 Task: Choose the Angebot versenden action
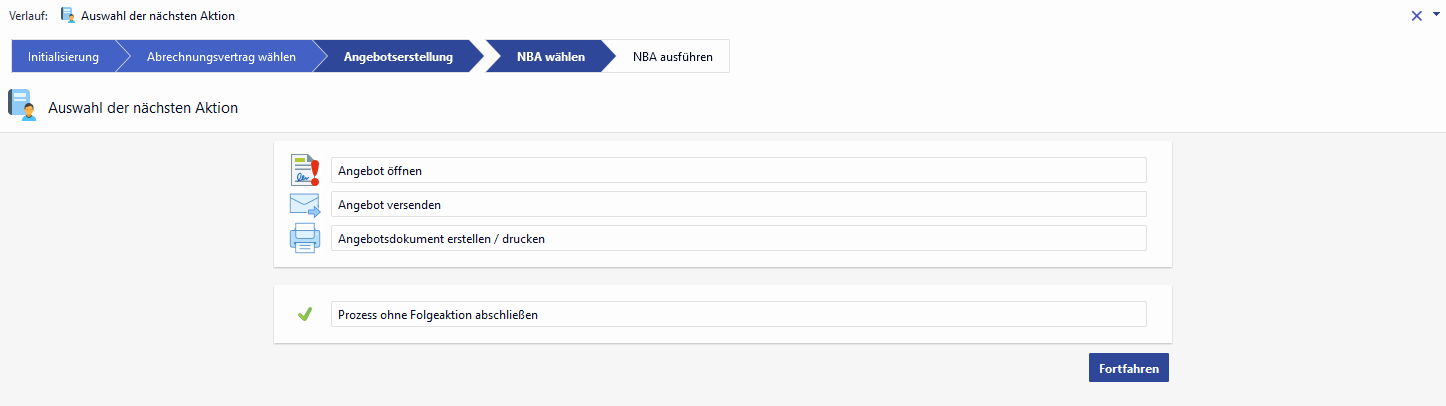click(738, 204)
